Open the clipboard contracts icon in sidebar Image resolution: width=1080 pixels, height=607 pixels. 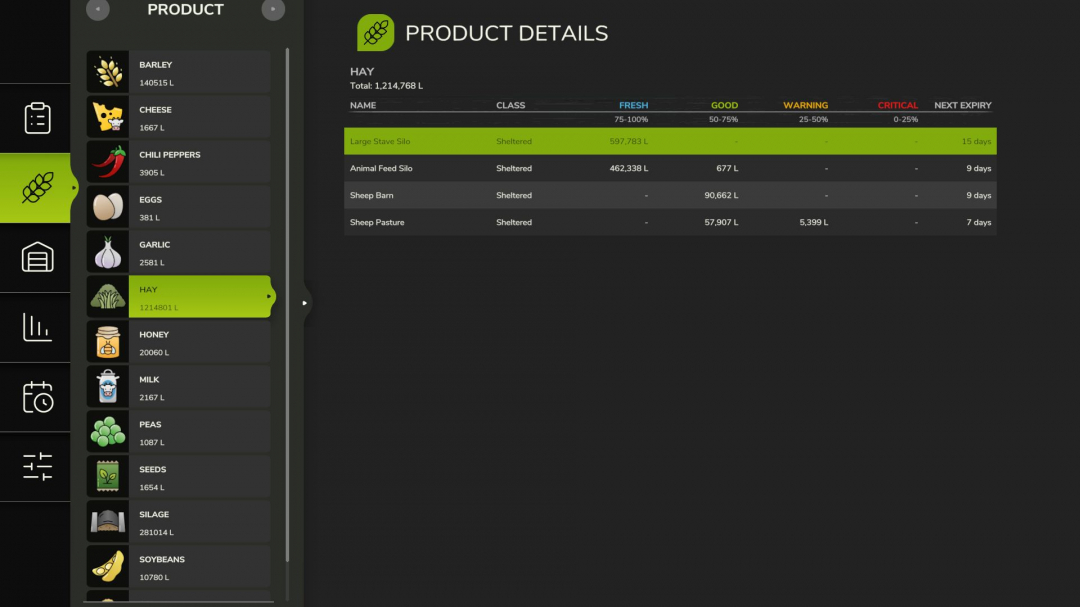36,117
